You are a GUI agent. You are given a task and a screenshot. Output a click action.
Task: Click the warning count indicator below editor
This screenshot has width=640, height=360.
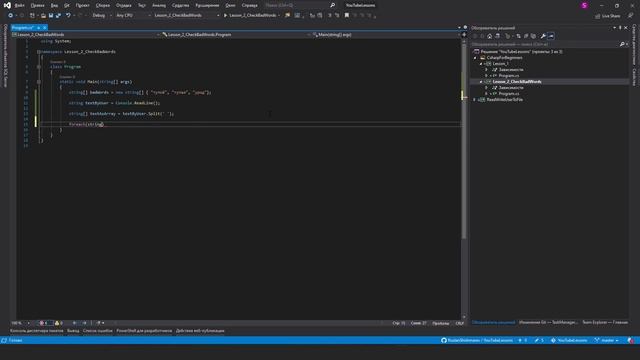pos(58,323)
